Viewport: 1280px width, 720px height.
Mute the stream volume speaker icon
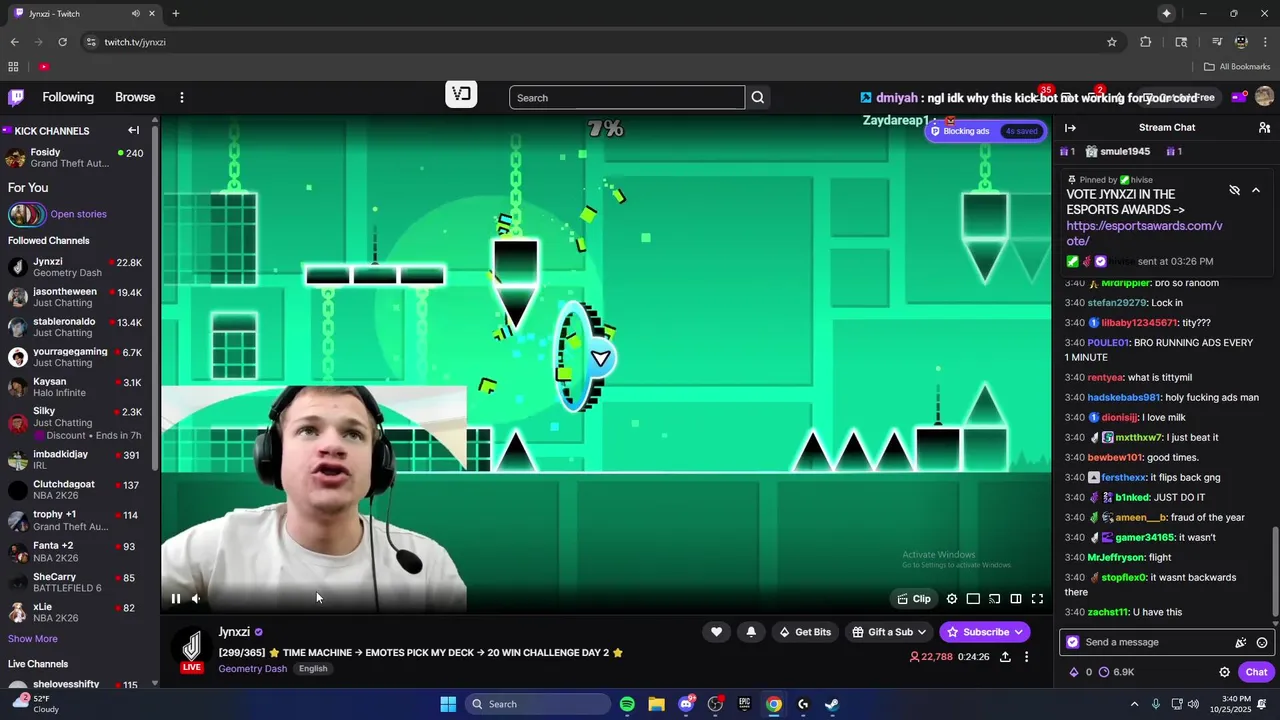(196, 599)
